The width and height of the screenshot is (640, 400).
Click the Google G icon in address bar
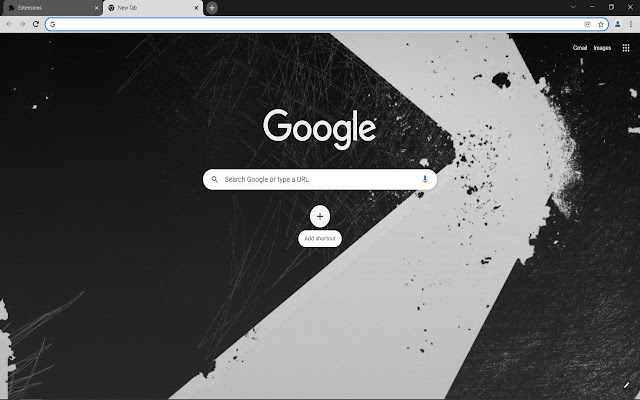pyautogui.click(x=52, y=24)
